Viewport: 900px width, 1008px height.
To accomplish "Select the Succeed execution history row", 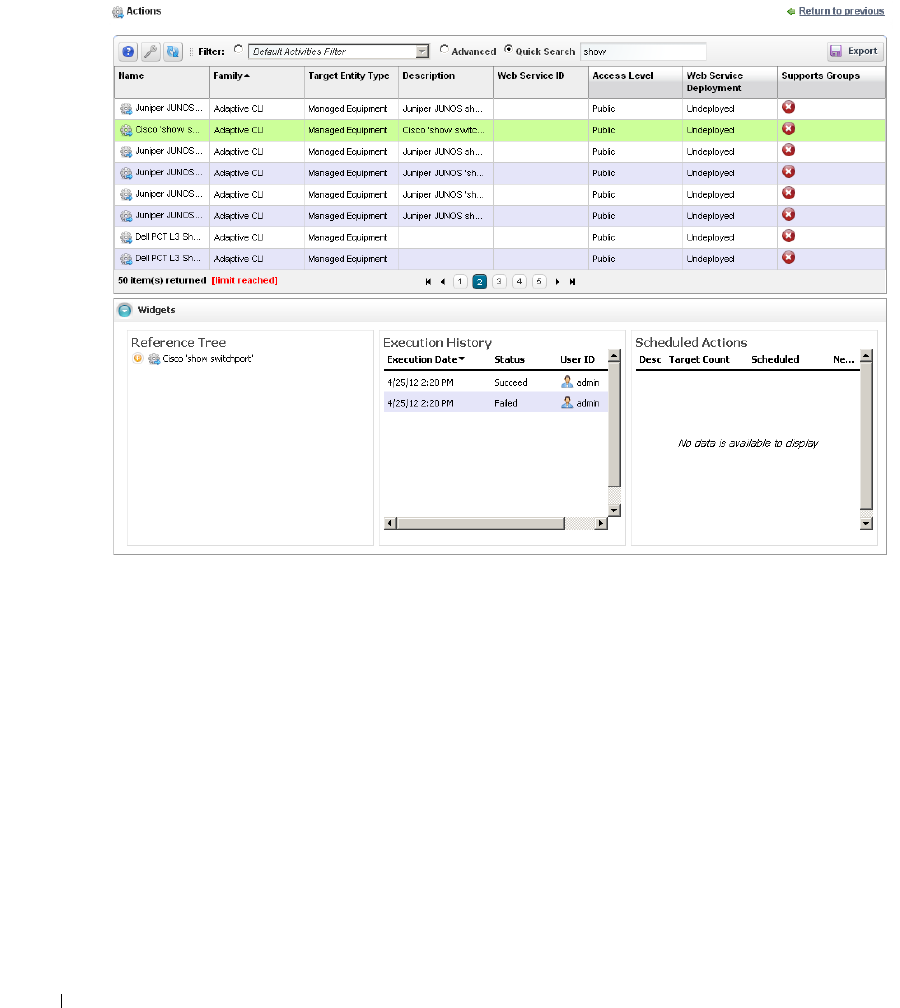I will point(496,382).
